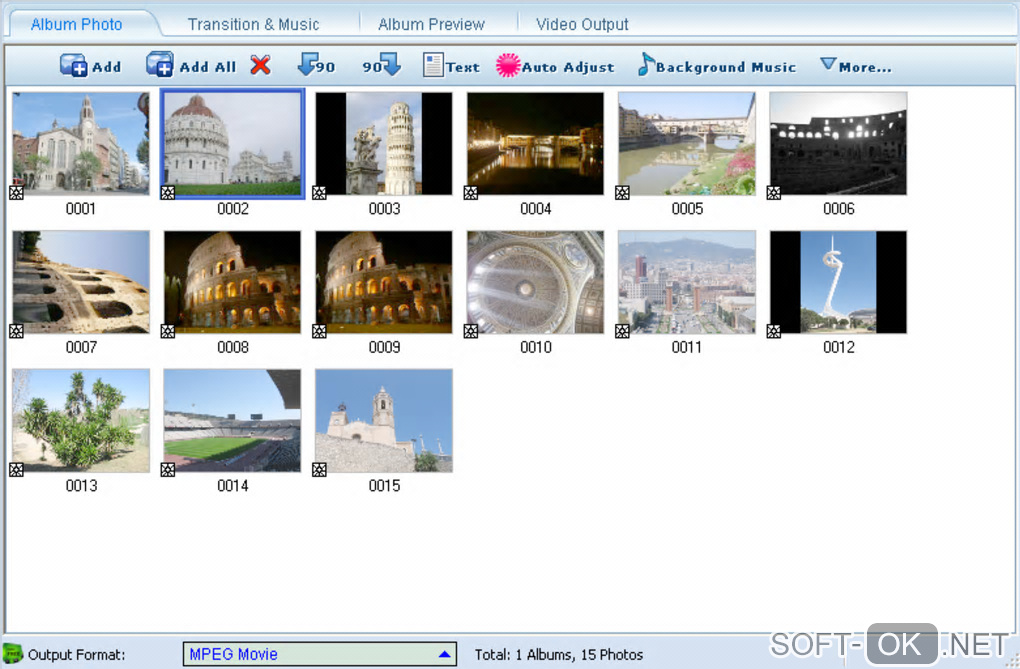
Task: Select Colosseum wall thumbnail 0007
Action: (x=81, y=282)
